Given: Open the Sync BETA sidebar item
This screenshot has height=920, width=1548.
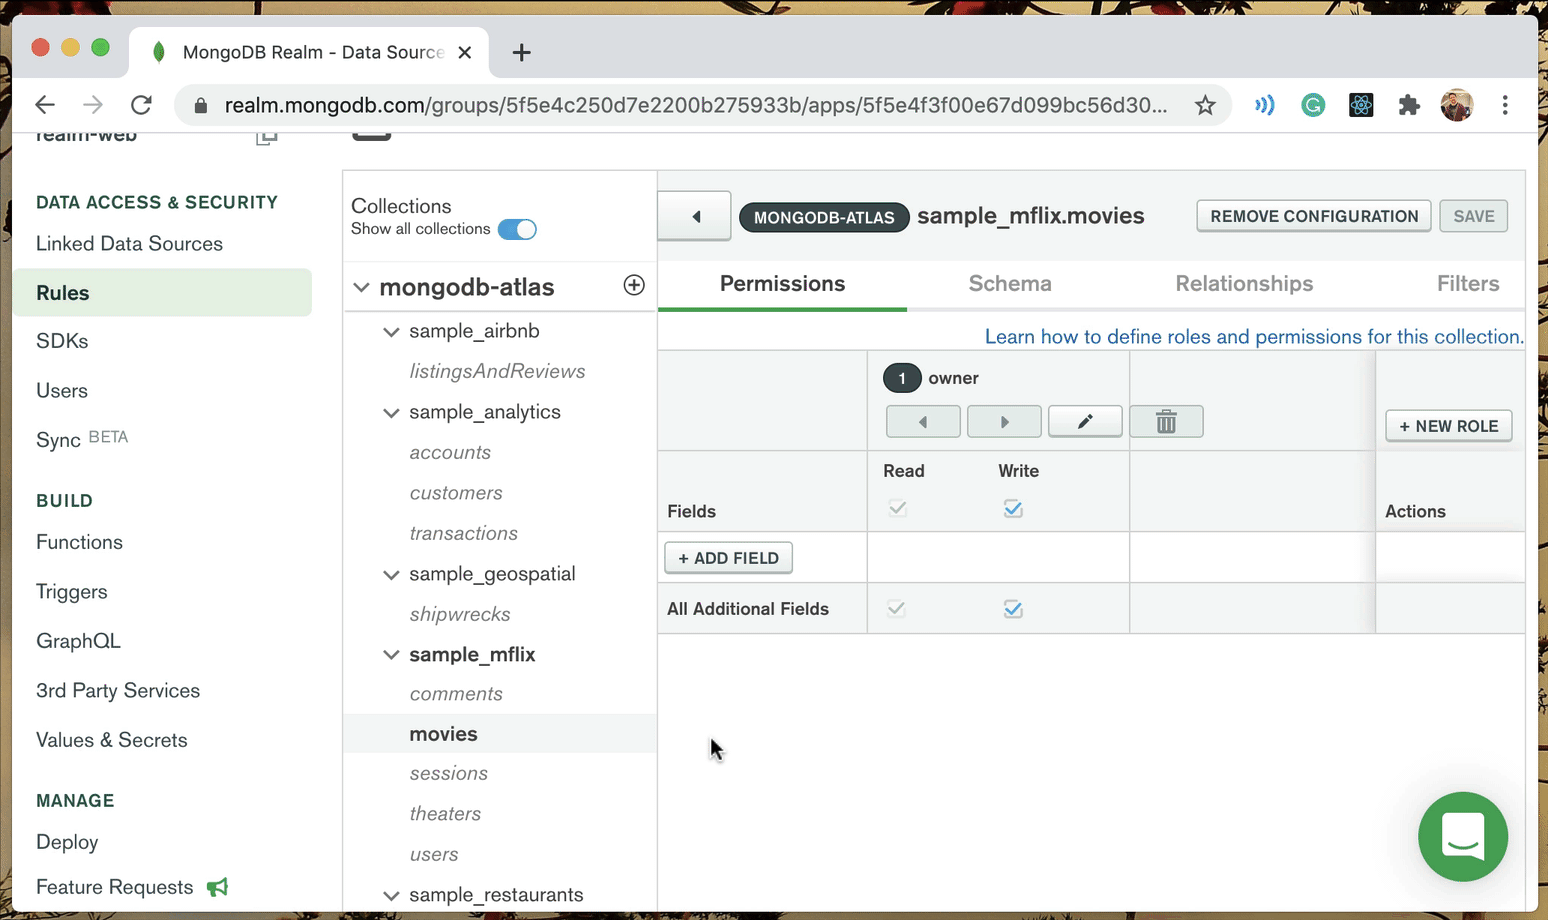Looking at the screenshot, I should (x=82, y=440).
